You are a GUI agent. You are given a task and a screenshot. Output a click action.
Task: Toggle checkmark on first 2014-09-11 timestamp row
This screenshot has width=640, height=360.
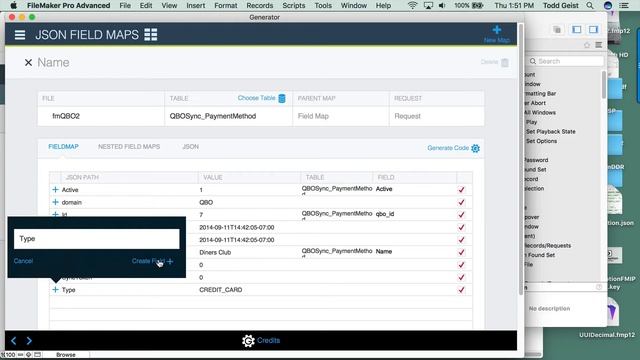pos(462,227)
